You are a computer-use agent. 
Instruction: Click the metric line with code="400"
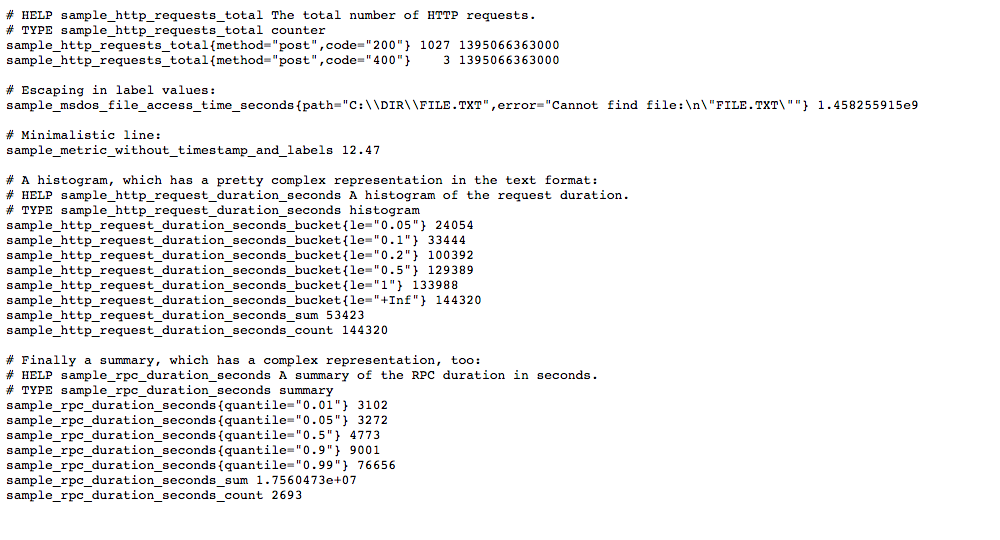click(282, 60)
